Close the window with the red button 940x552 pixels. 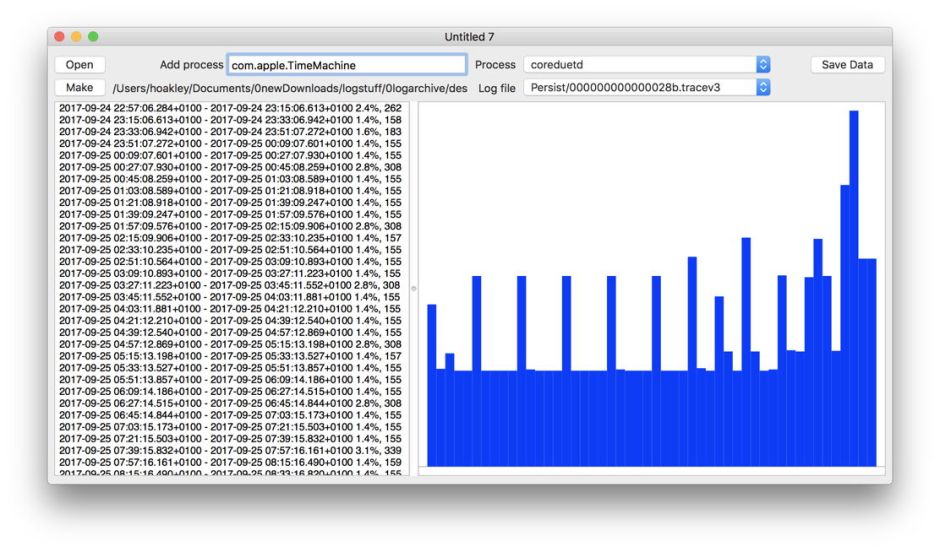tap(59, 37)
